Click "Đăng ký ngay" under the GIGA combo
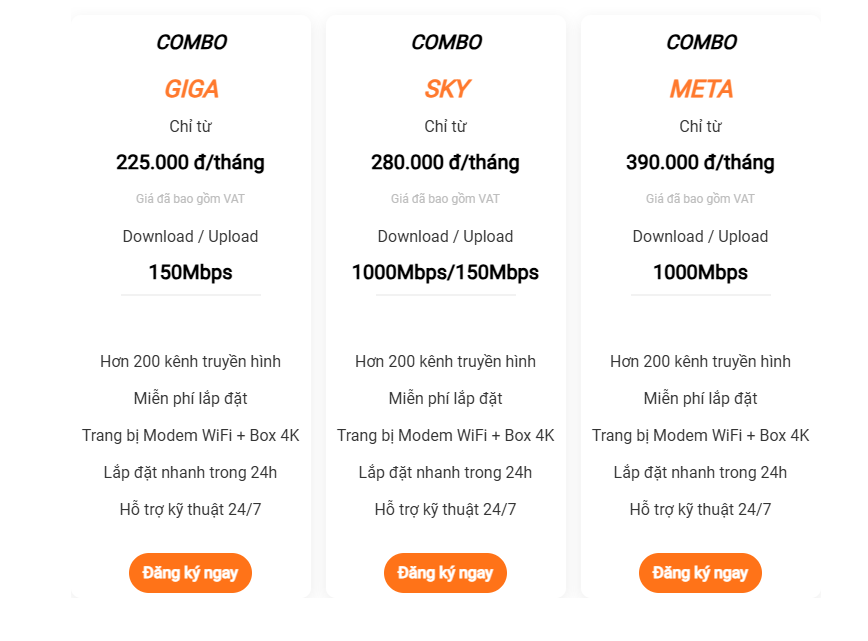The image size is (868, 641). click(190, 573)
